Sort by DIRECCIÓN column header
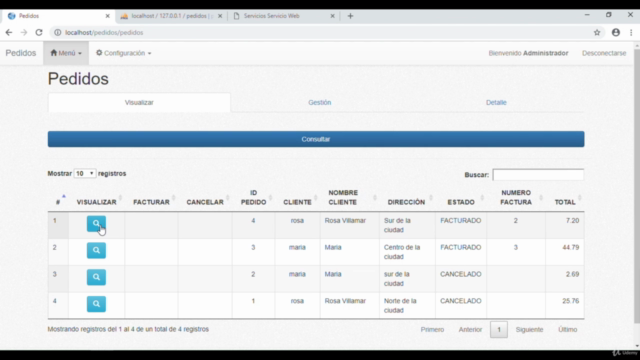640x360 pixels. 407,198
